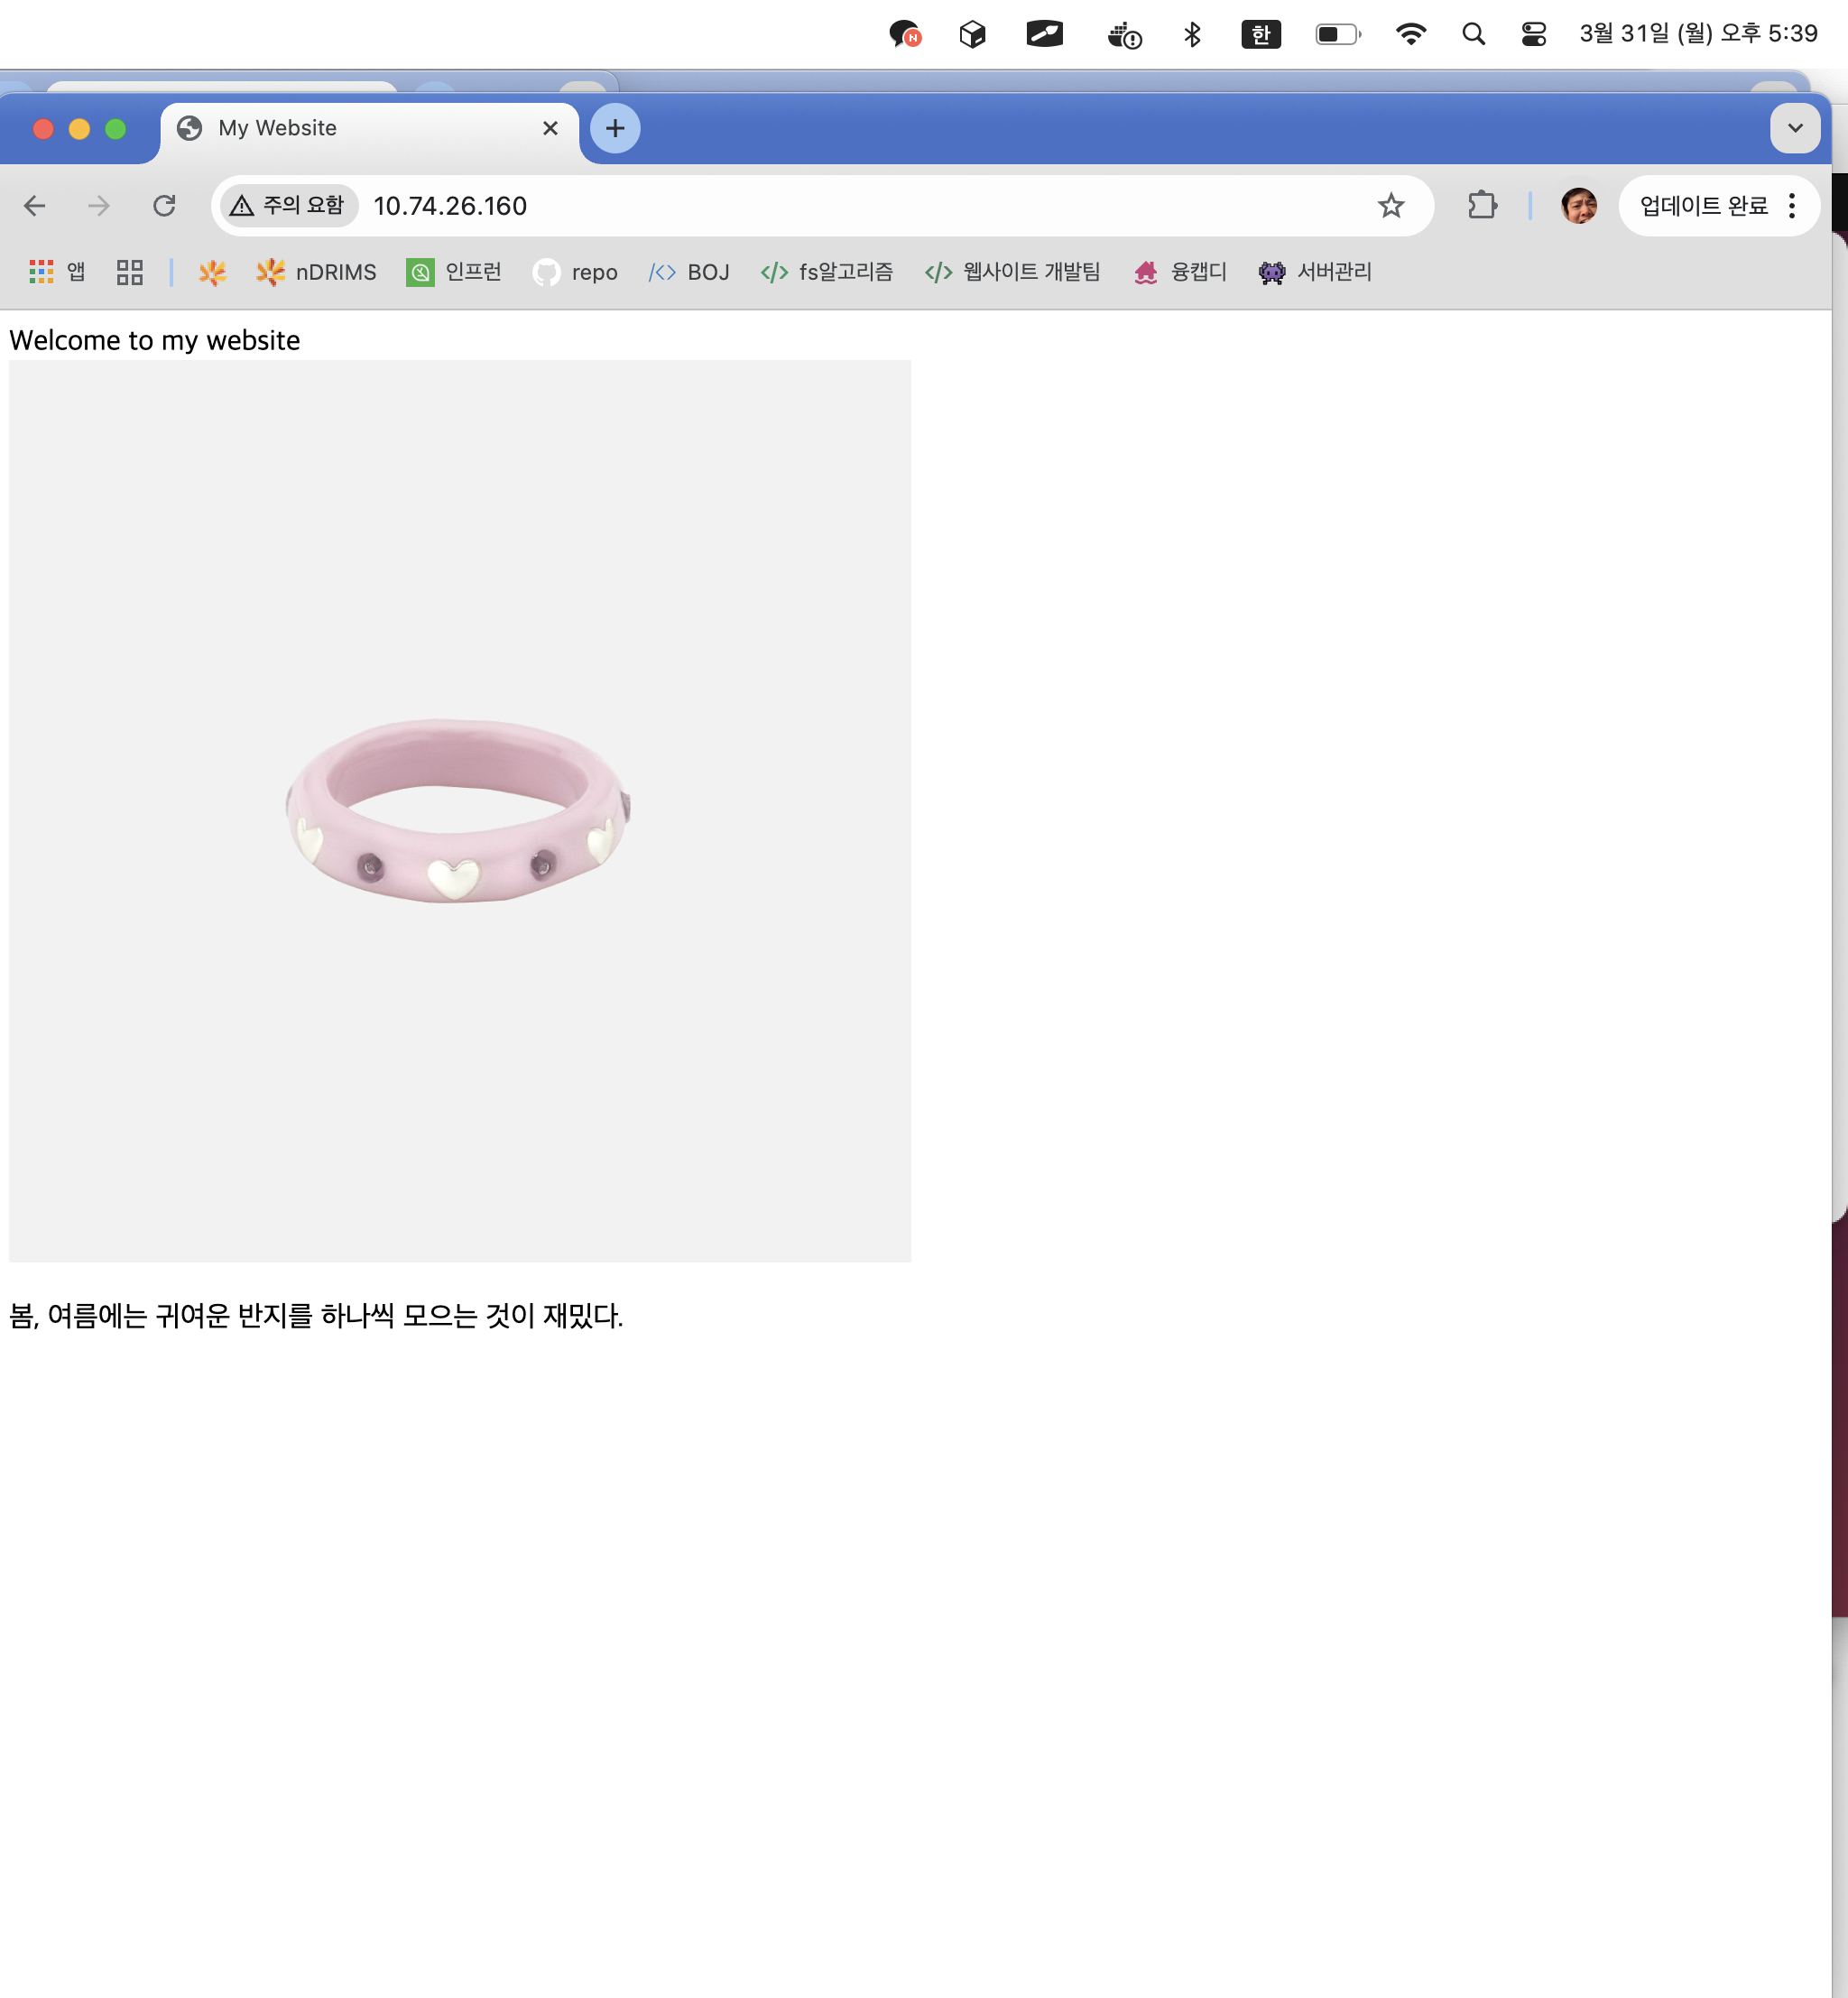Image resolution: width=1848 pixels, height=1998 pixels.
Task: Open a new tab with plus button
Action: 615,128
